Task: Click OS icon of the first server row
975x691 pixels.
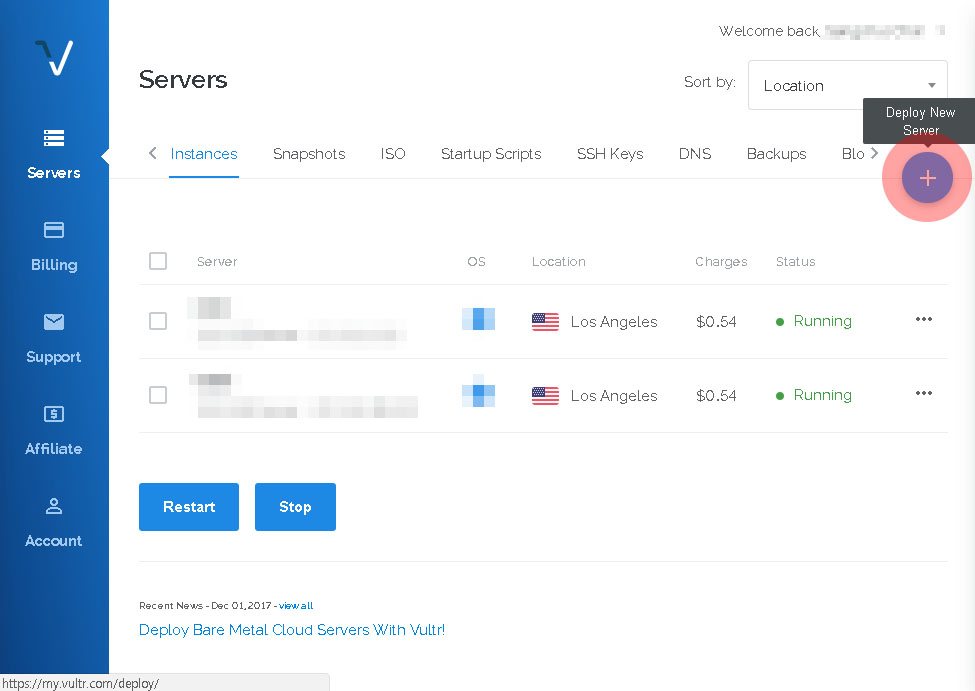Action: pos(478,319)
